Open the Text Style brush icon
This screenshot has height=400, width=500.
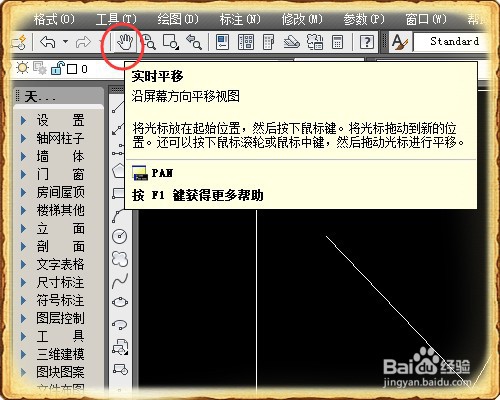tap(400, 42)
